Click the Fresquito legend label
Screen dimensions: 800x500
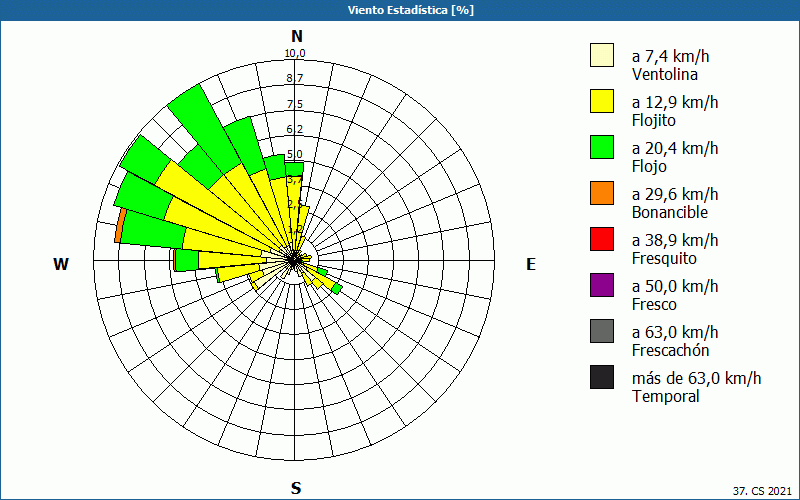click(664, 259)
